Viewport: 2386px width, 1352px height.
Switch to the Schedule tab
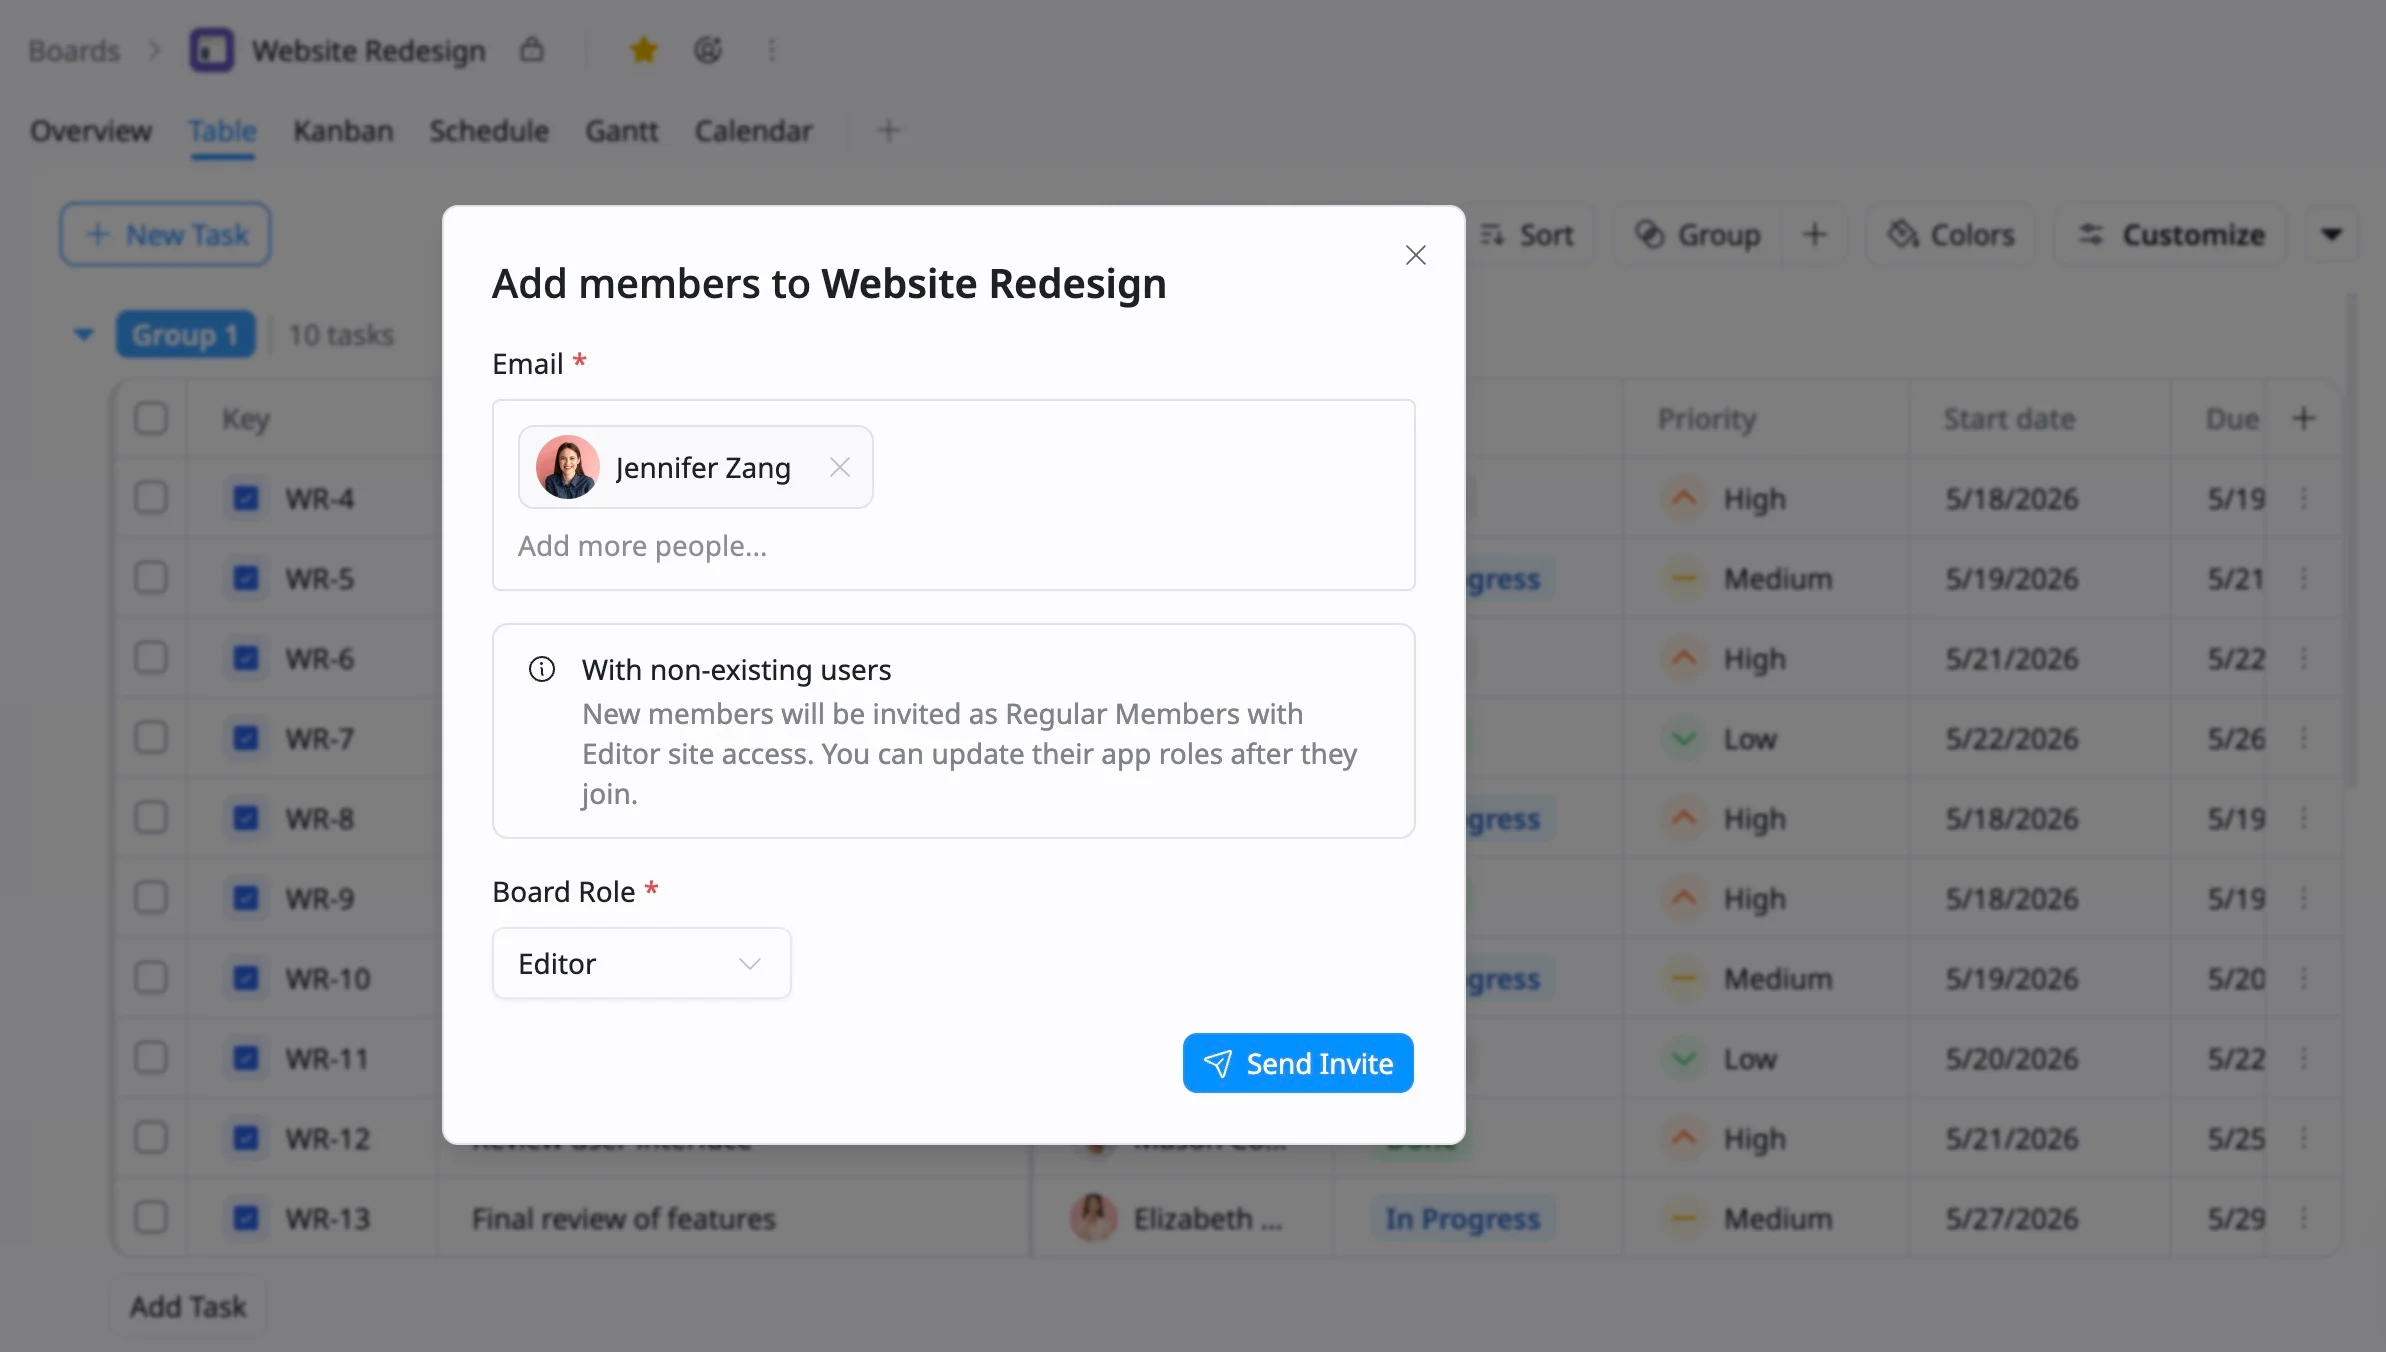coord(489,131)
